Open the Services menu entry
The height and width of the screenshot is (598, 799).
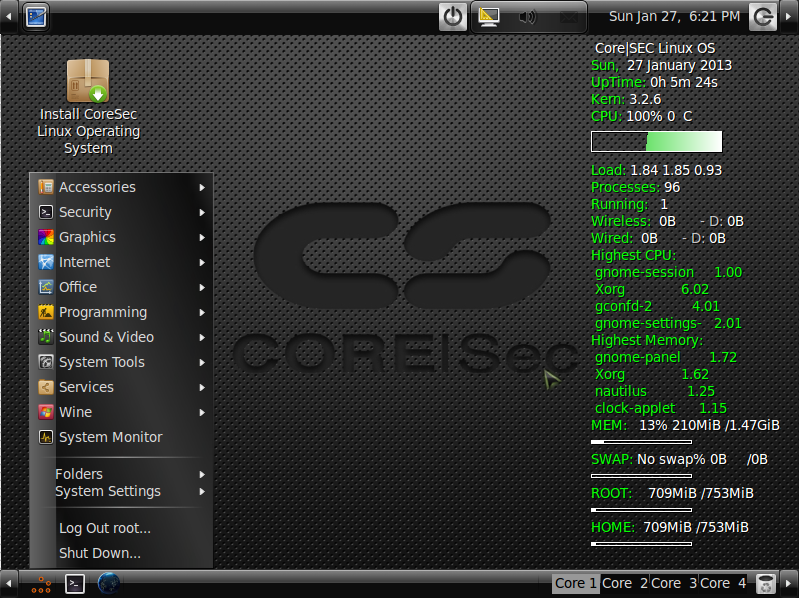click(x=121, y=387)
